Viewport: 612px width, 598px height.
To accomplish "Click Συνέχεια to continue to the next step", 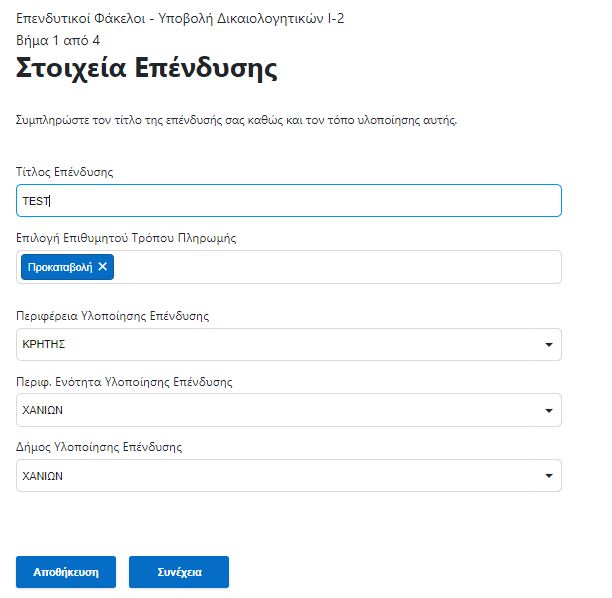I will tap(179, 572).
